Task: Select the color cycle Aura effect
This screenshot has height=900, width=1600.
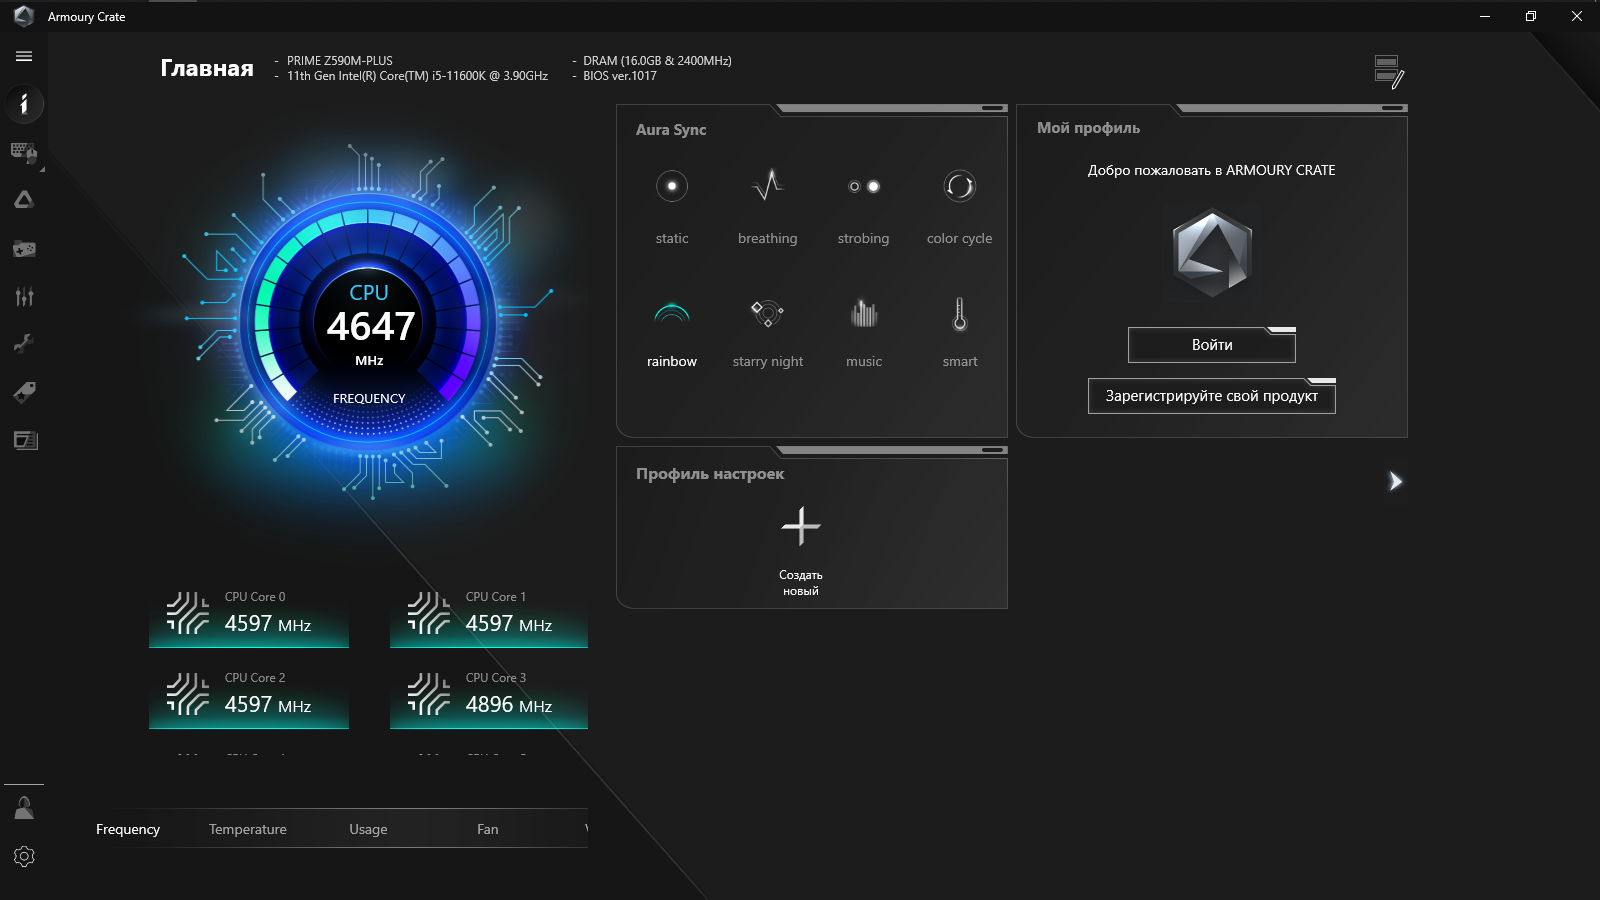Action: point(960,206)
